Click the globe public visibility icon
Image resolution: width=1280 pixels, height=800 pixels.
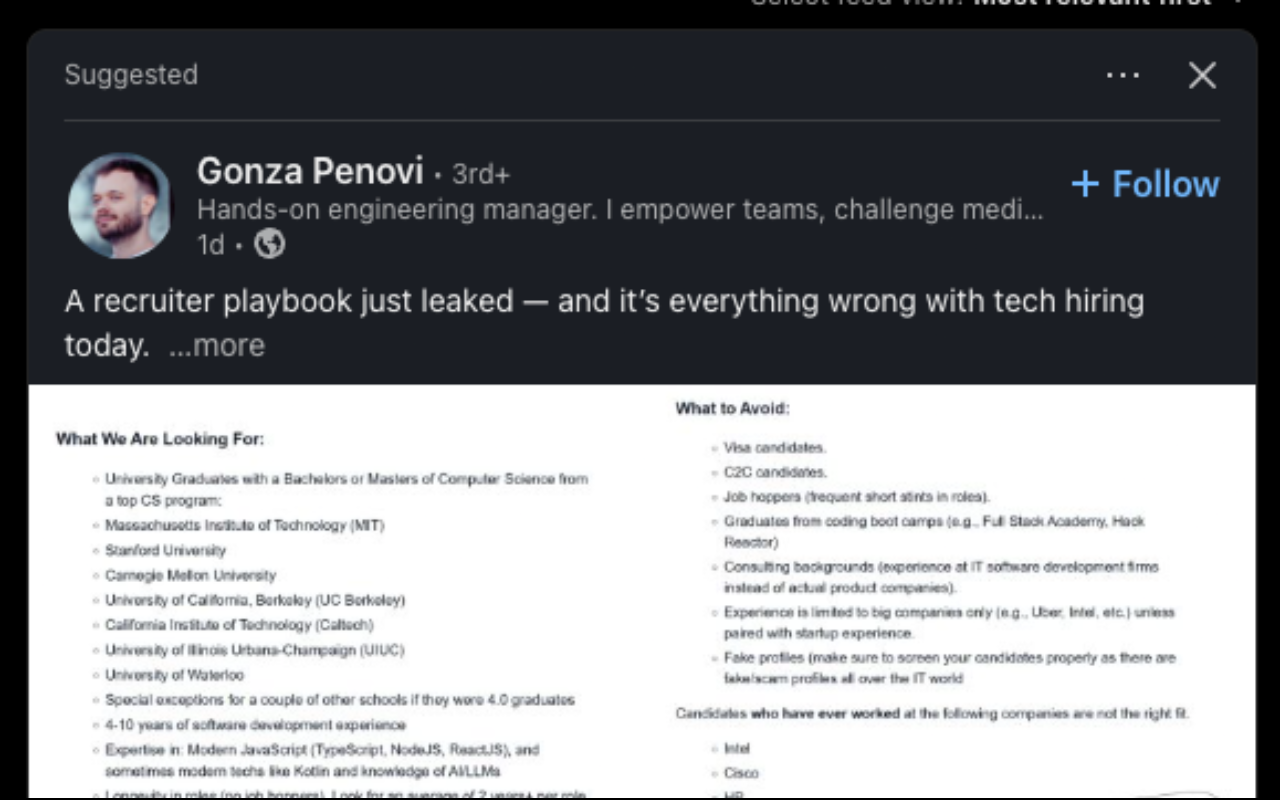point(269,244)
